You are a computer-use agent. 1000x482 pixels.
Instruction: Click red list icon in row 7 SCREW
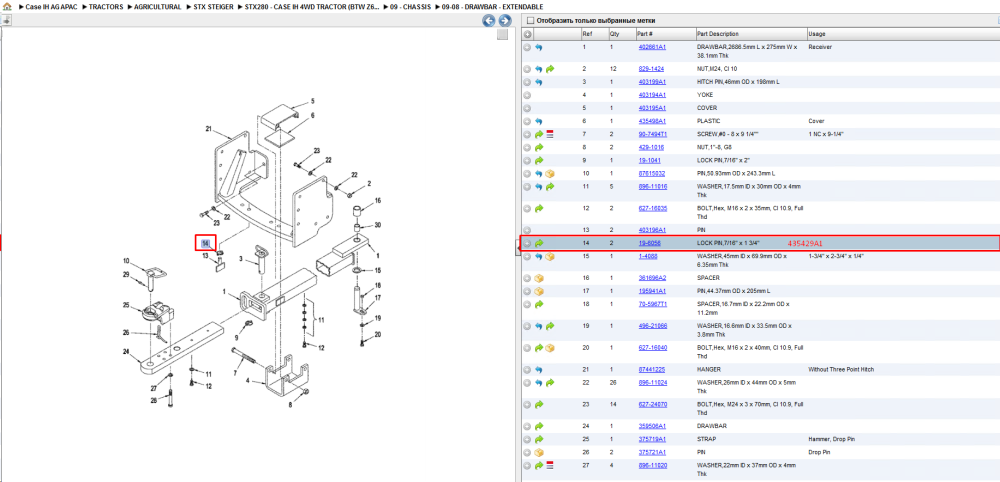pyautogui.click(x=550, y=135)
